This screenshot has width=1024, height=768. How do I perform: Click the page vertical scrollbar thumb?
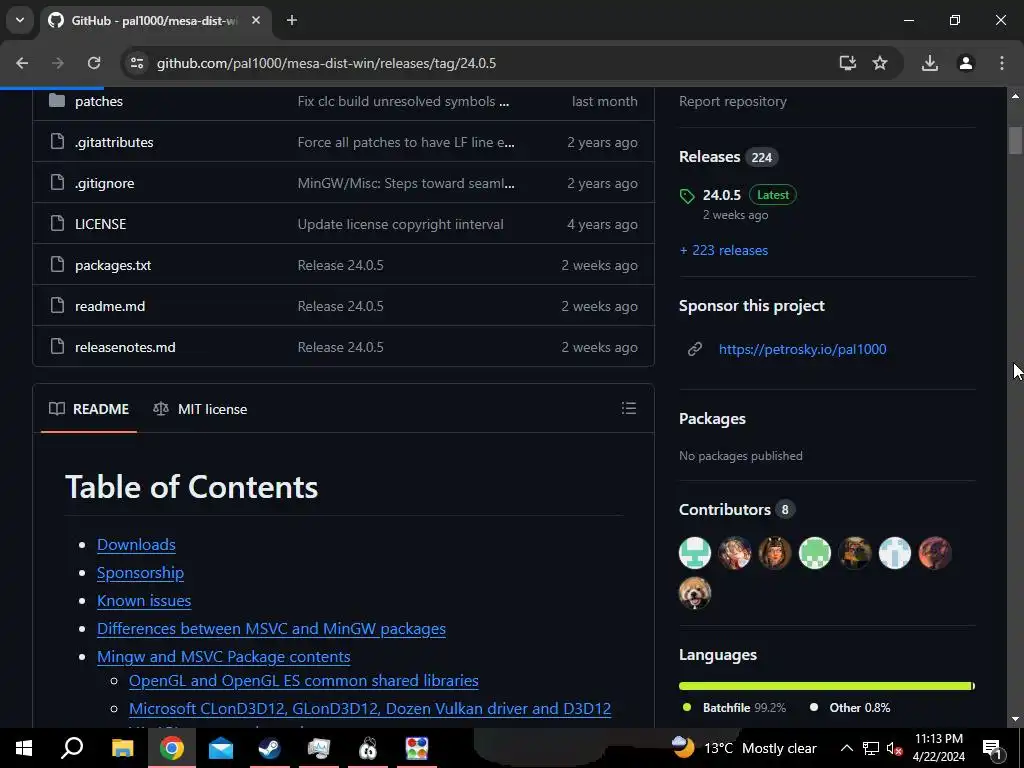click(x=1015, y=140)
